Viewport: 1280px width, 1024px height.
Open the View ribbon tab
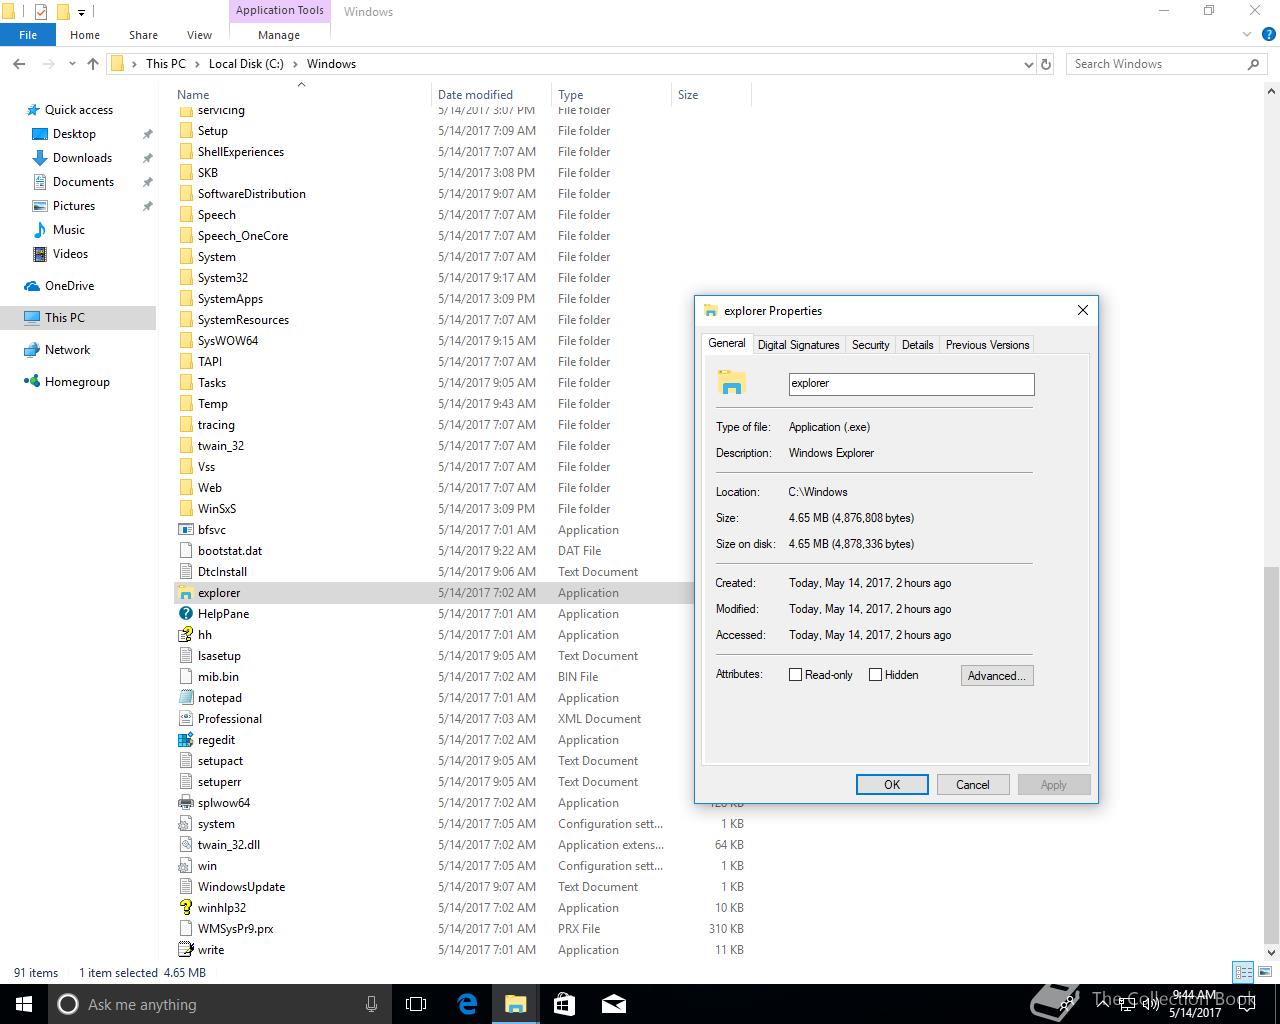pos(199,35)
